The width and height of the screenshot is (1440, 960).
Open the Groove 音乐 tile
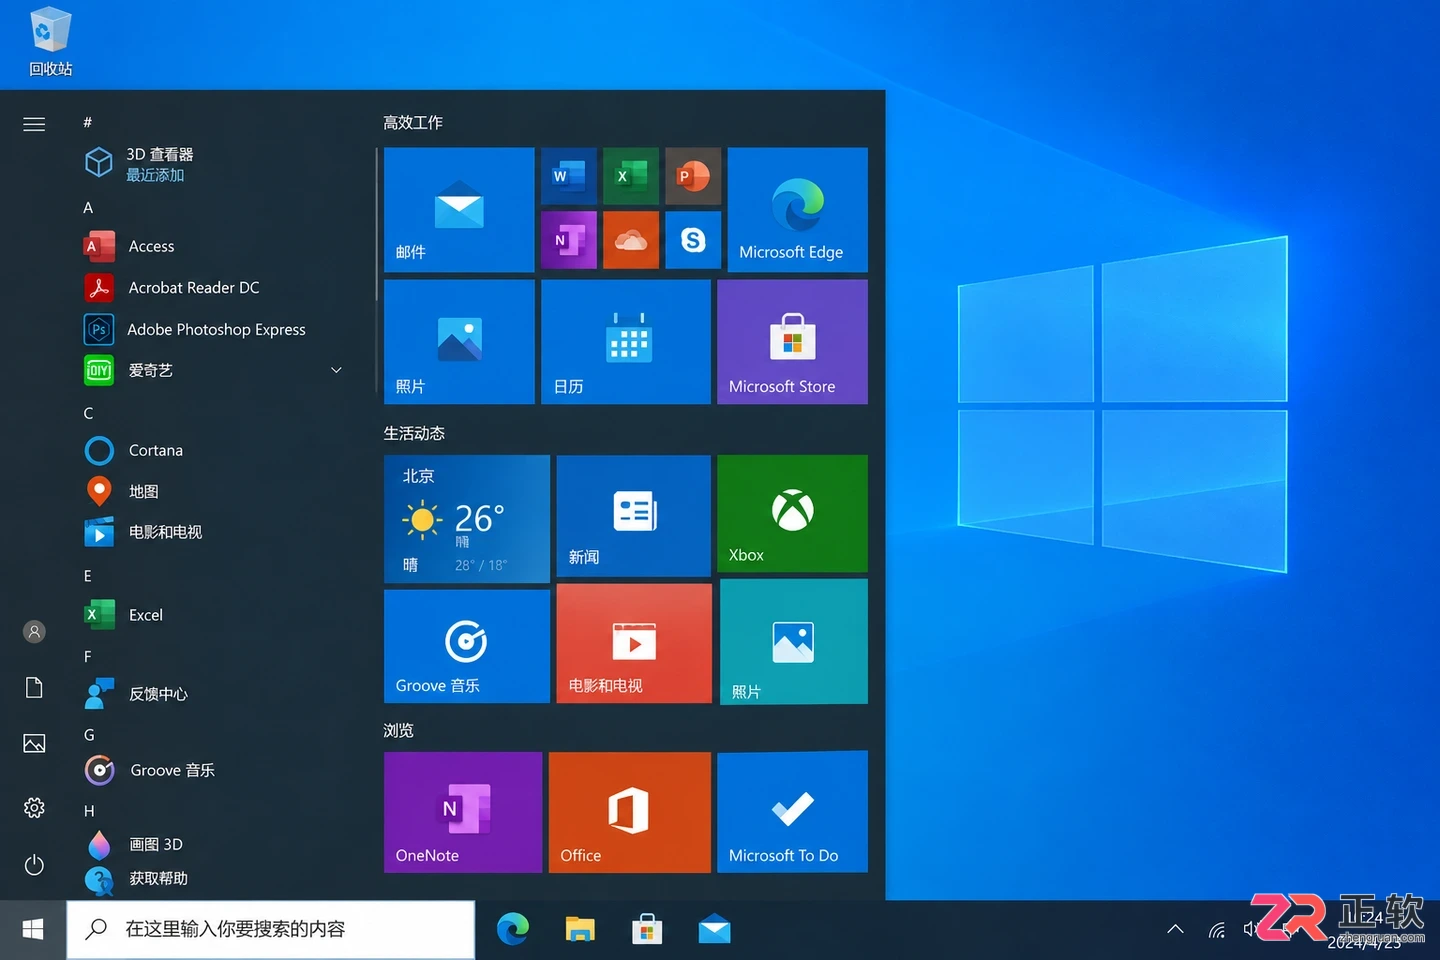coord(467,646)
